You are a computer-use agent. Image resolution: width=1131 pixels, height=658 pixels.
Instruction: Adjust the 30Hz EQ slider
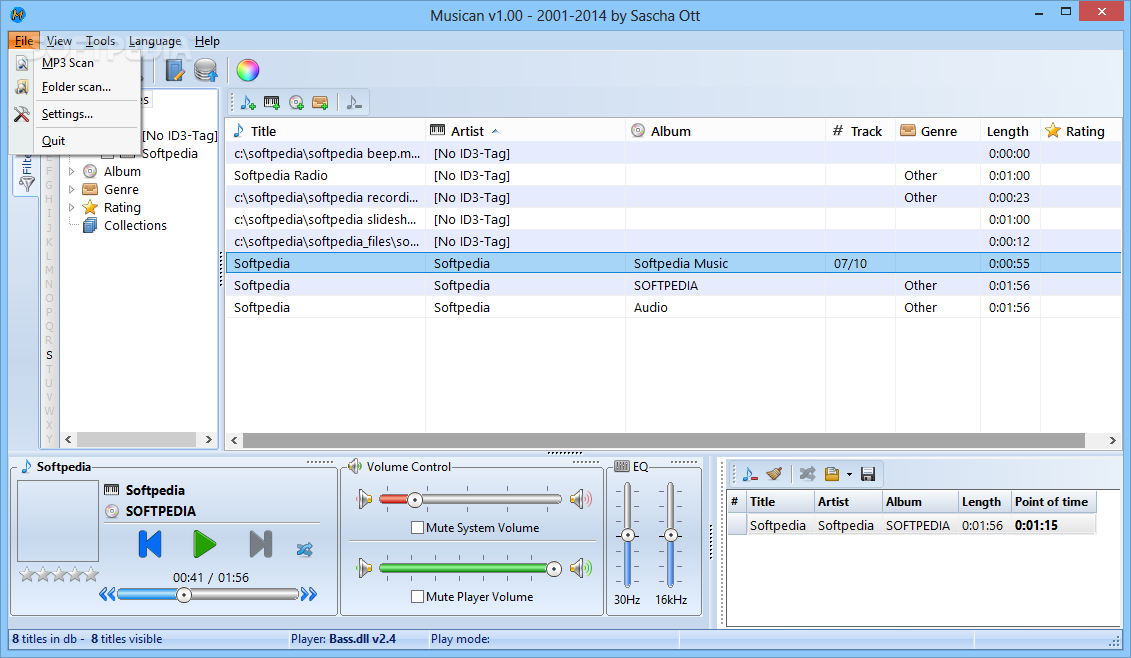pos(628,535)
